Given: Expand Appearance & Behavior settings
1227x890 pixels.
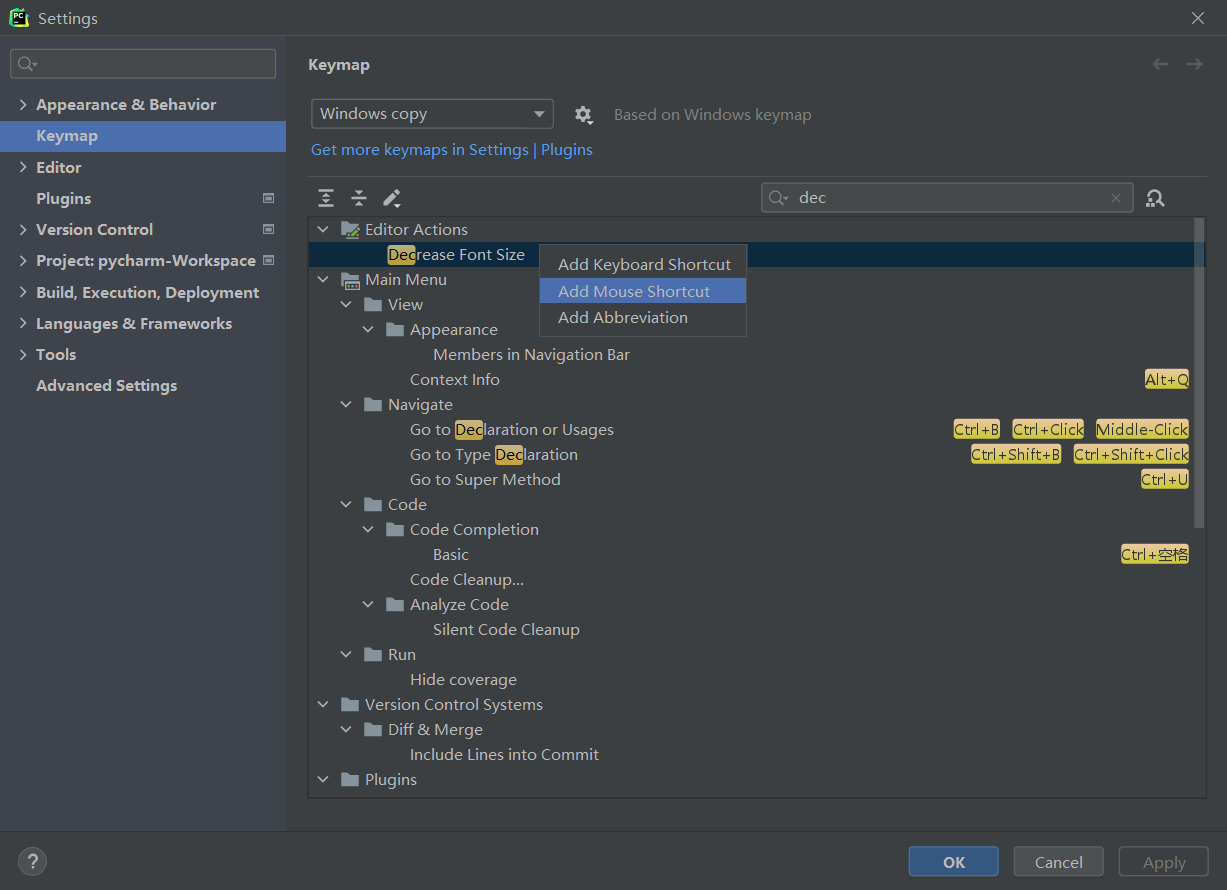Looking at the screenshot, I should coord(23,105).
